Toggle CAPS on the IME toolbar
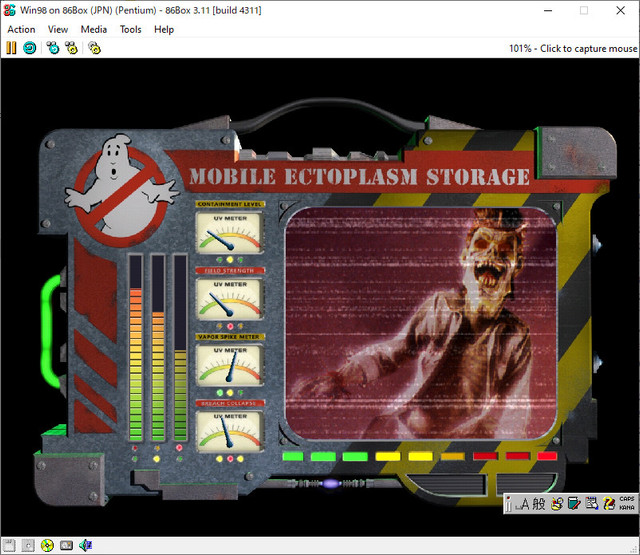This screenshot has width=640, height=555. pos(627,499)
